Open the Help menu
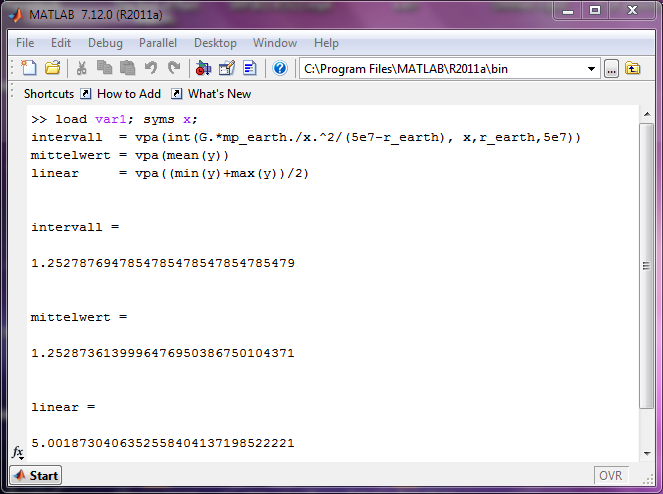Viewport: 663px width, 494px height. [x=326, y=43]
